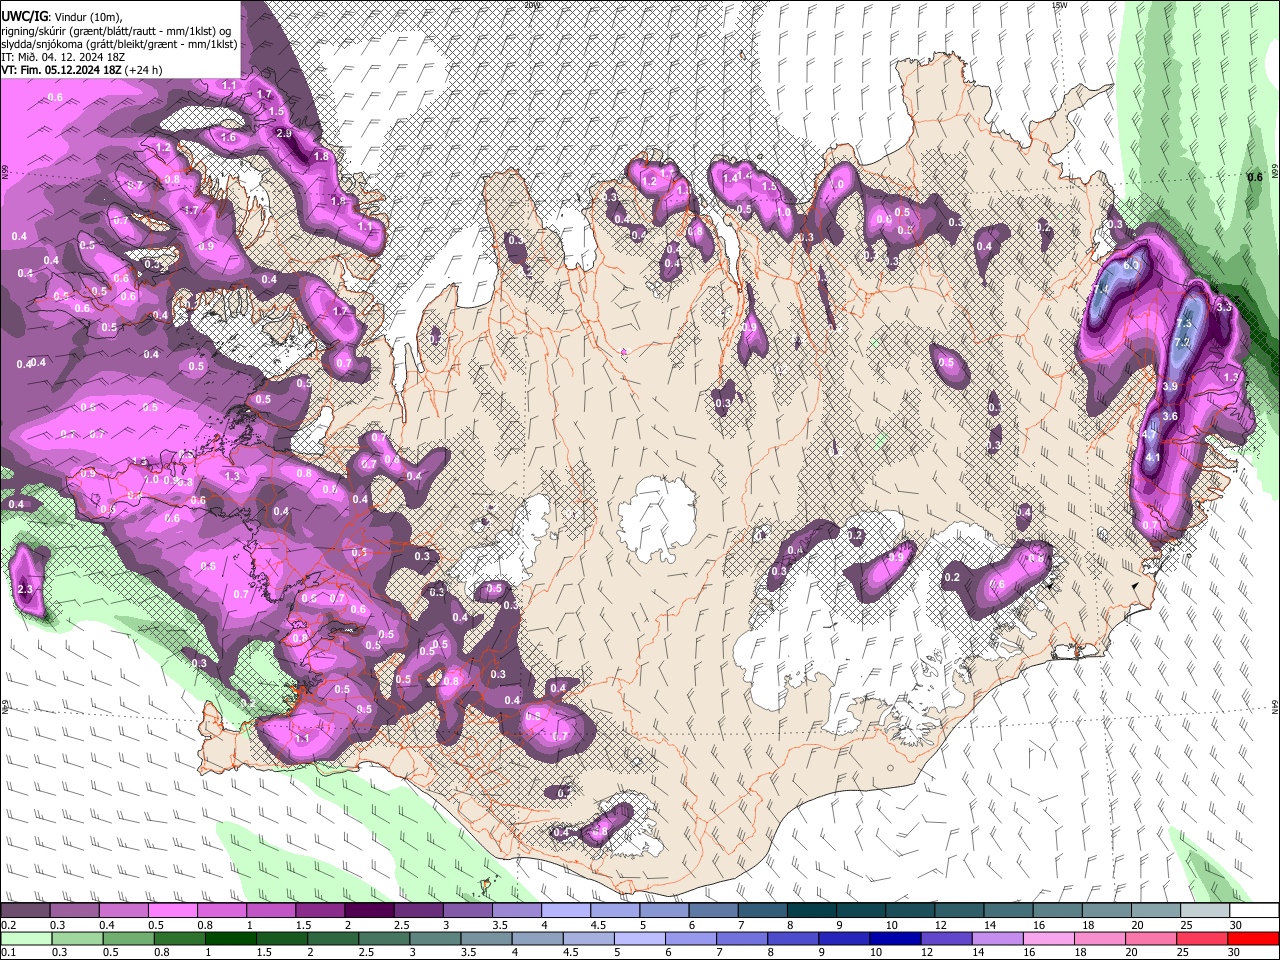Click the 7.3 snowfall value on the map
Viewport: 1280px width, 960px height.
[x=1185, y=323]
